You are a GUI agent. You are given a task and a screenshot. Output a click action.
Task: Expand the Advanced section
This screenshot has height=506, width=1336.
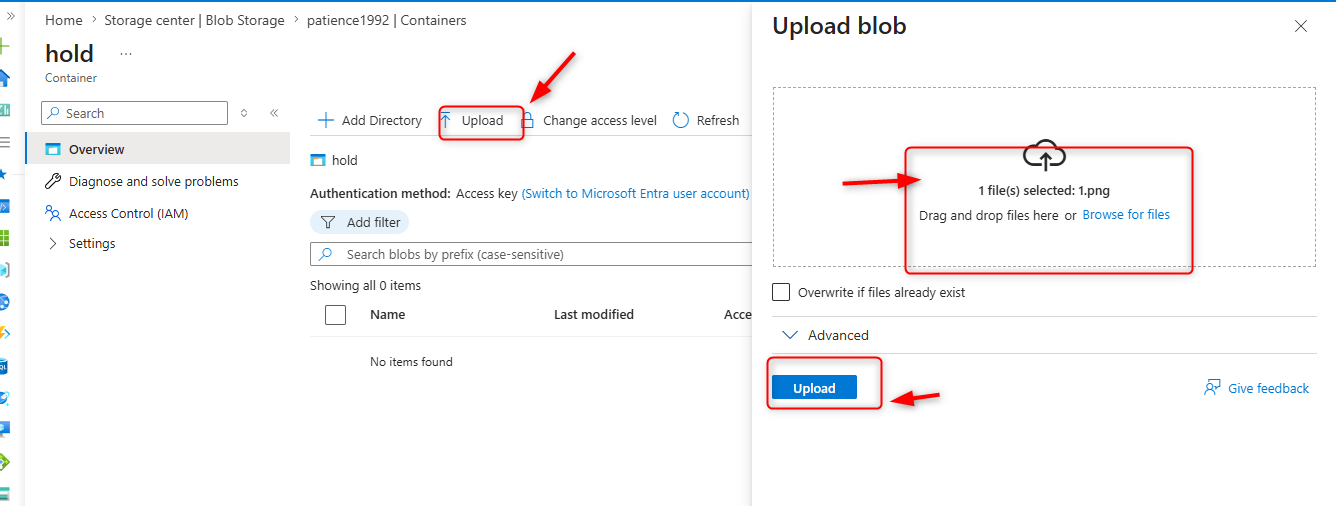pos(826,335)
